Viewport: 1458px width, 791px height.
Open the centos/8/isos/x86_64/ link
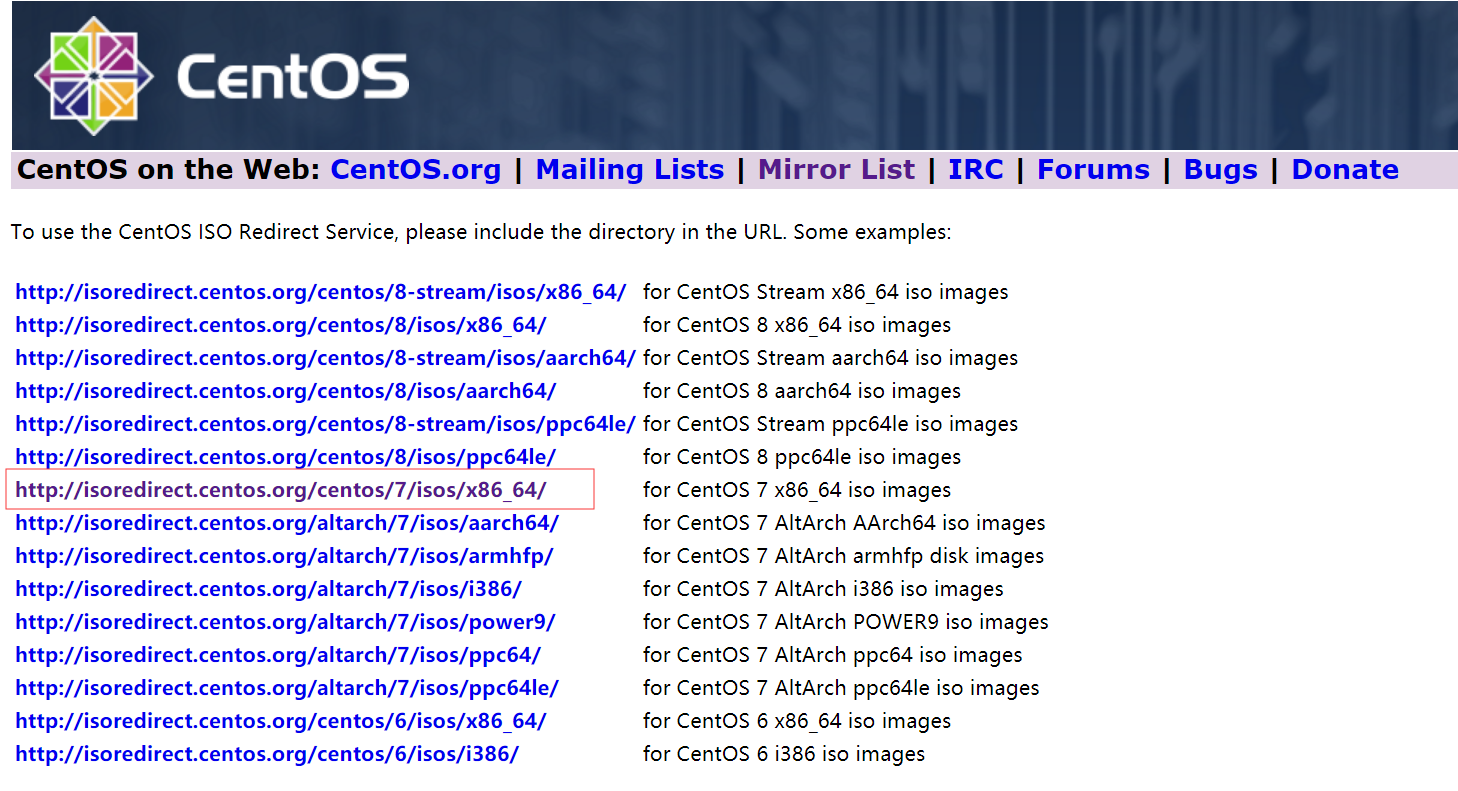coord(281,325)
